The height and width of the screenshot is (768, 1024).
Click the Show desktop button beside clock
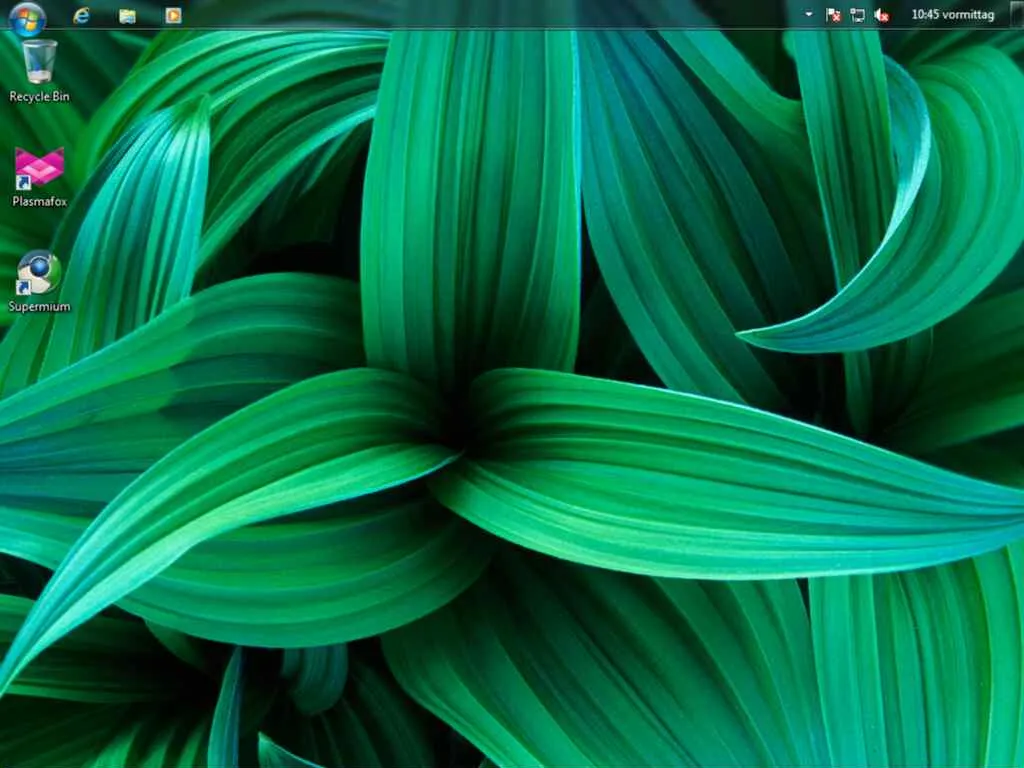coord(1016,14)
